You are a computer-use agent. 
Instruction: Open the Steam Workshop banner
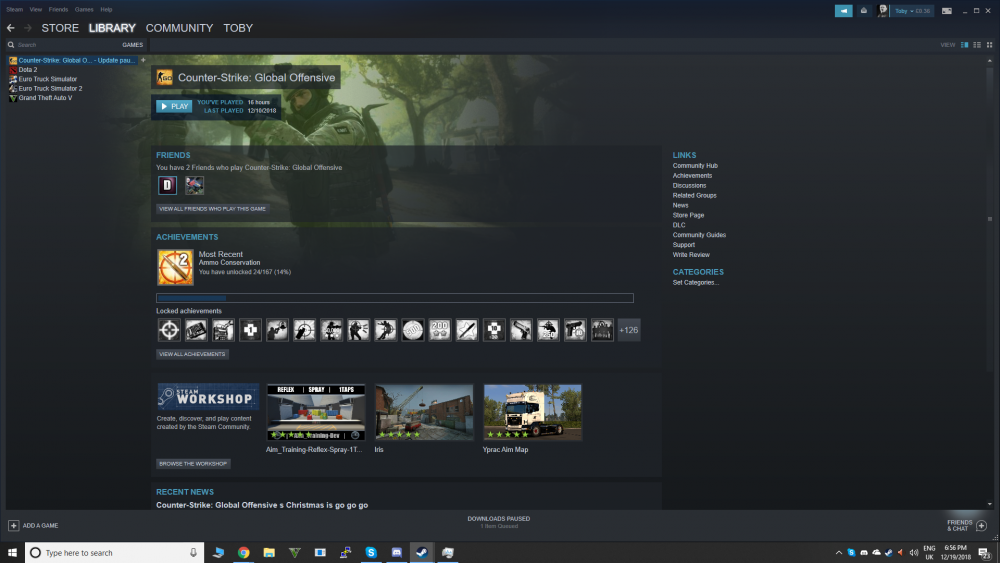pyautogui.click(x=208, y=396)
